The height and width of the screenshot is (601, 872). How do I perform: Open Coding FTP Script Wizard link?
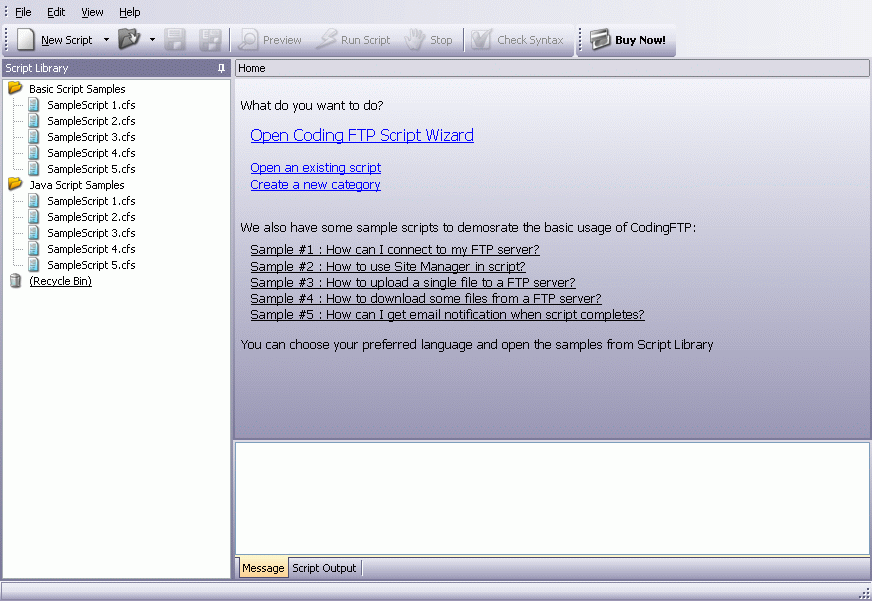pos(362,135)
